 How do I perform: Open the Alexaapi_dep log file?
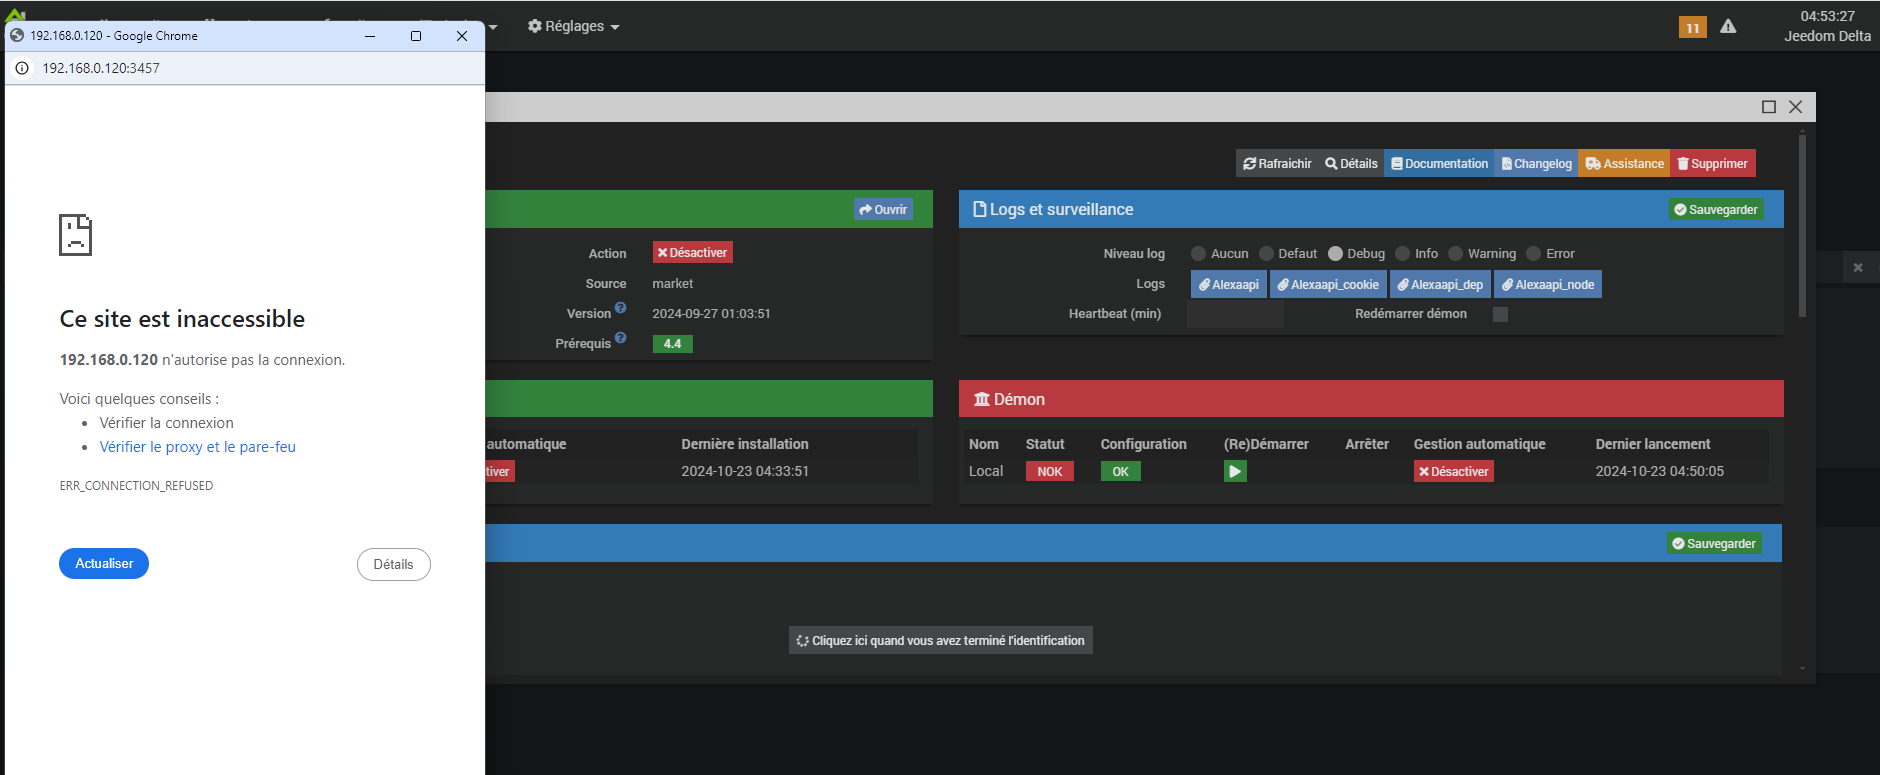[1440, 285]
